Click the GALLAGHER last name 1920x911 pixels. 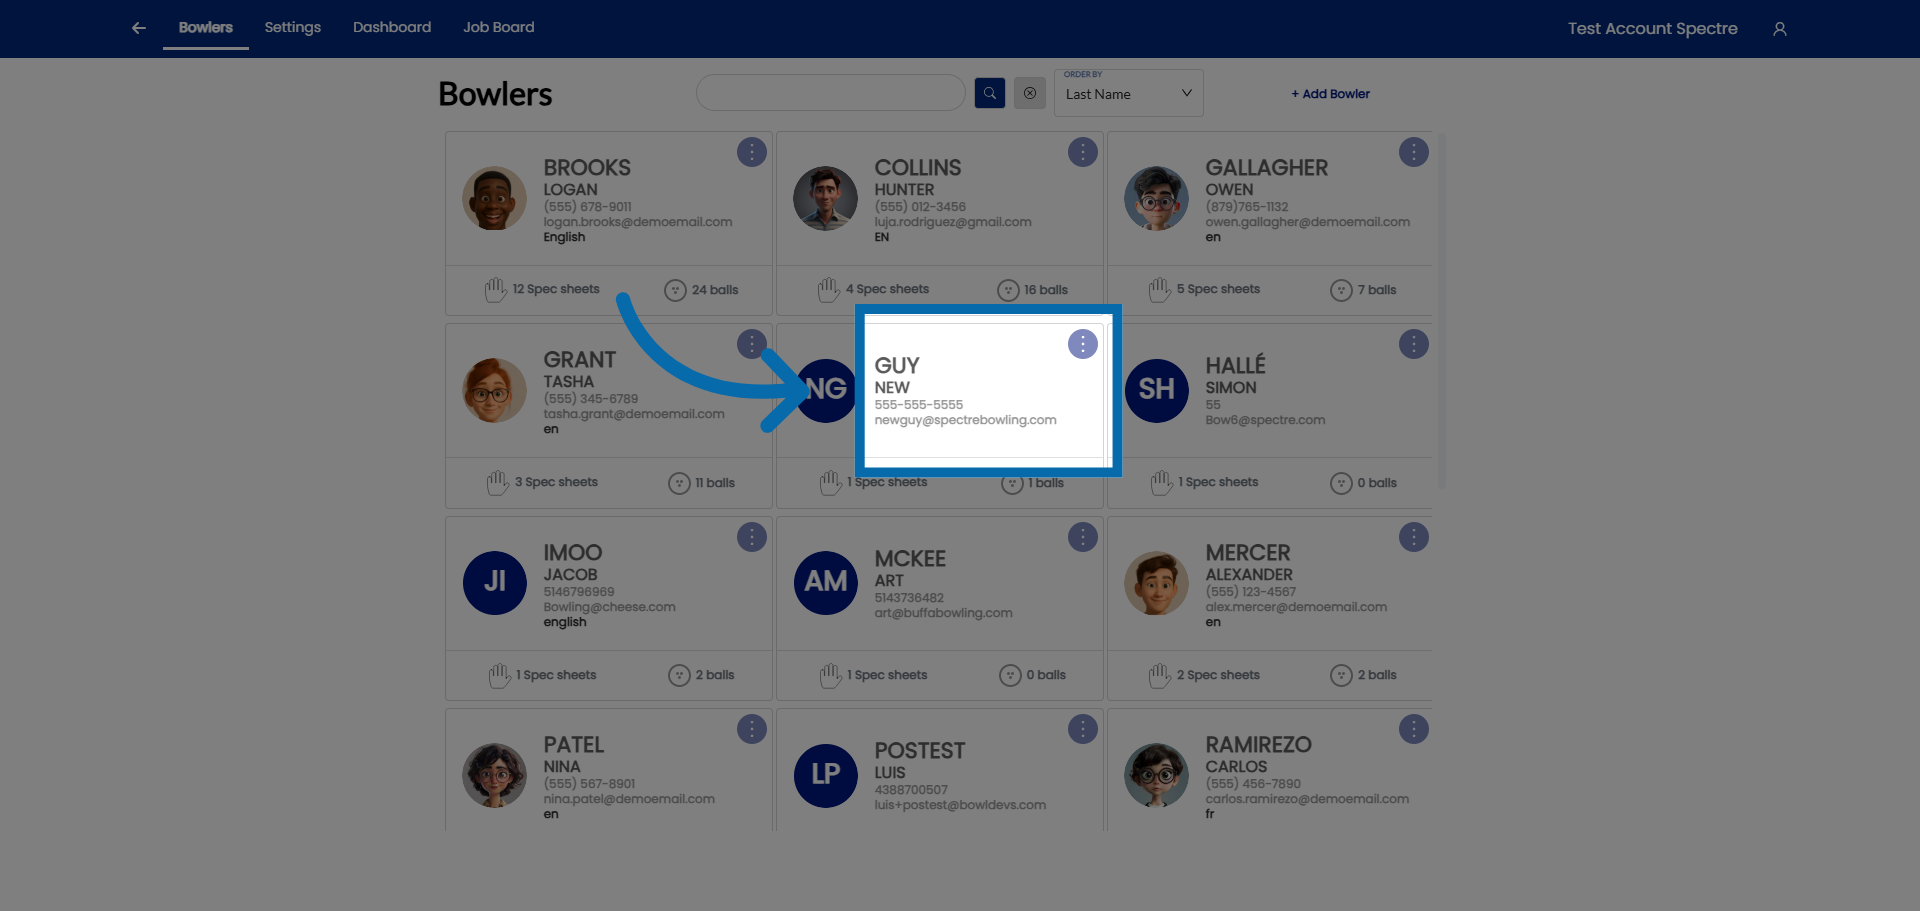click(1267, 168)
